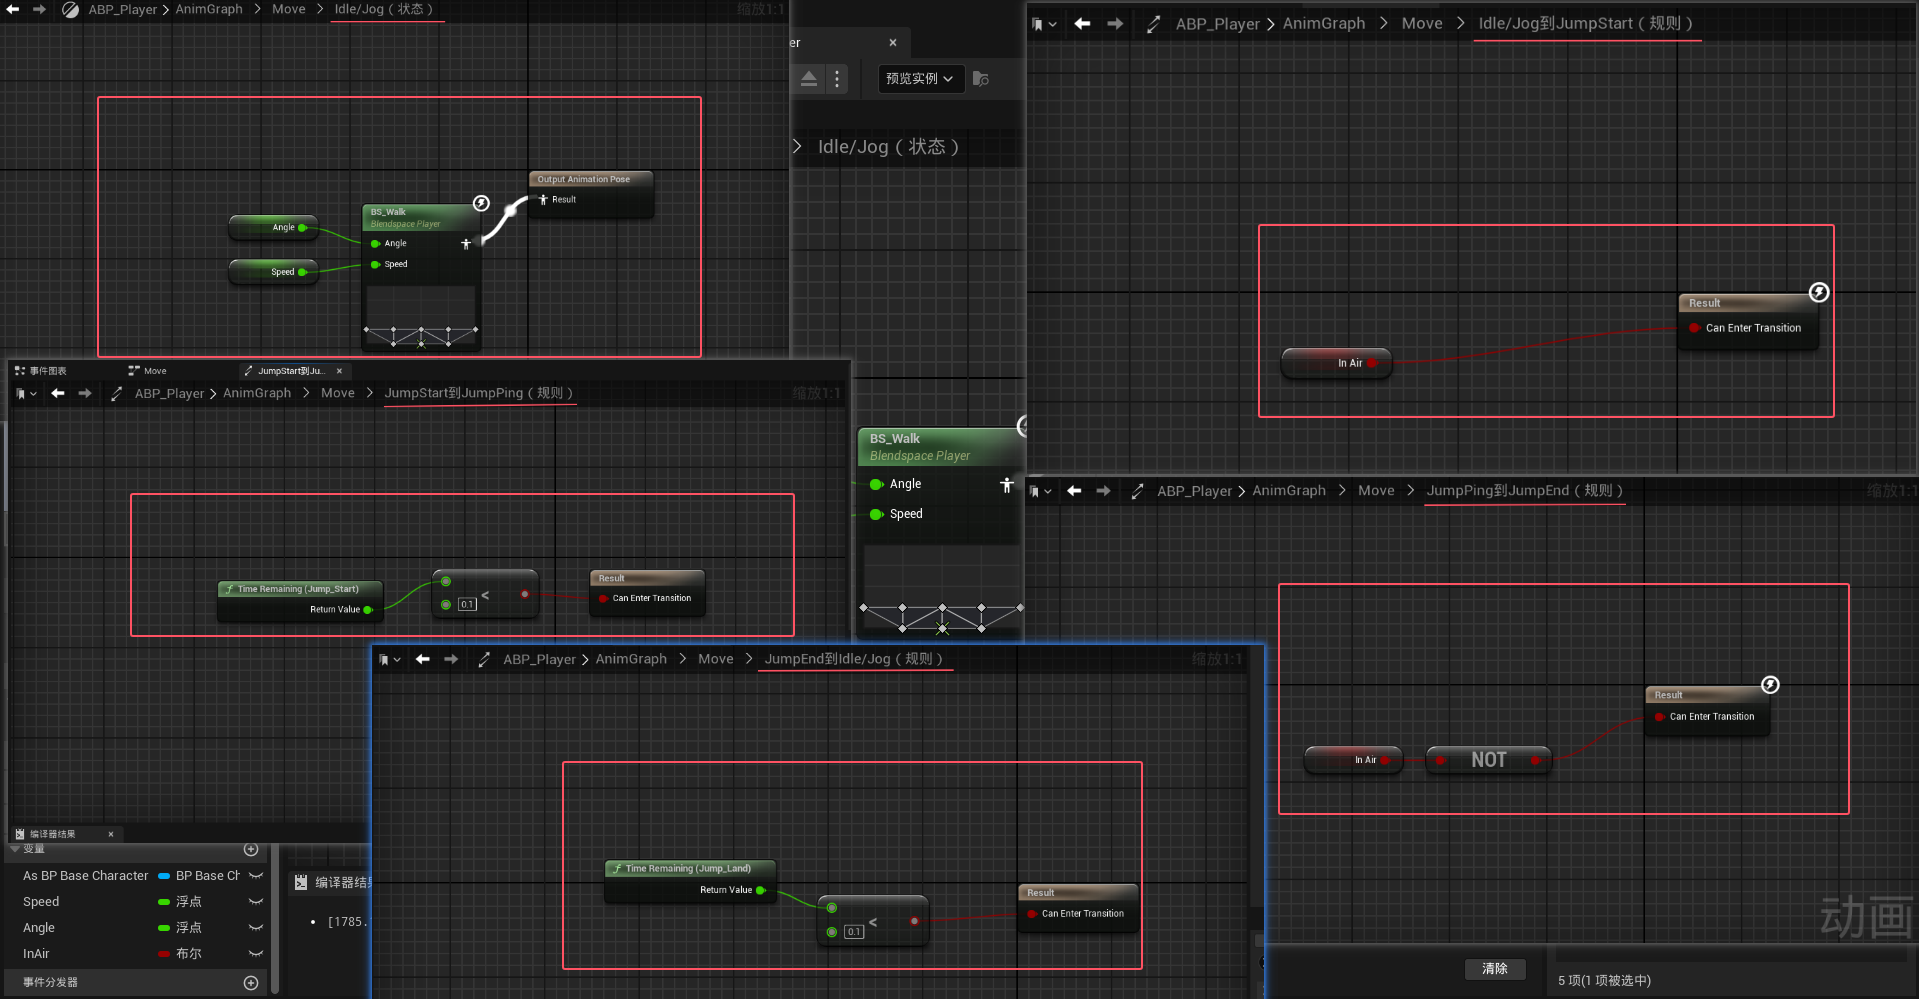Screen dimensions: 1919x999
Task: Go forward in Idle/Jog到JumpStart rule graph
Action: [1115, 24]
